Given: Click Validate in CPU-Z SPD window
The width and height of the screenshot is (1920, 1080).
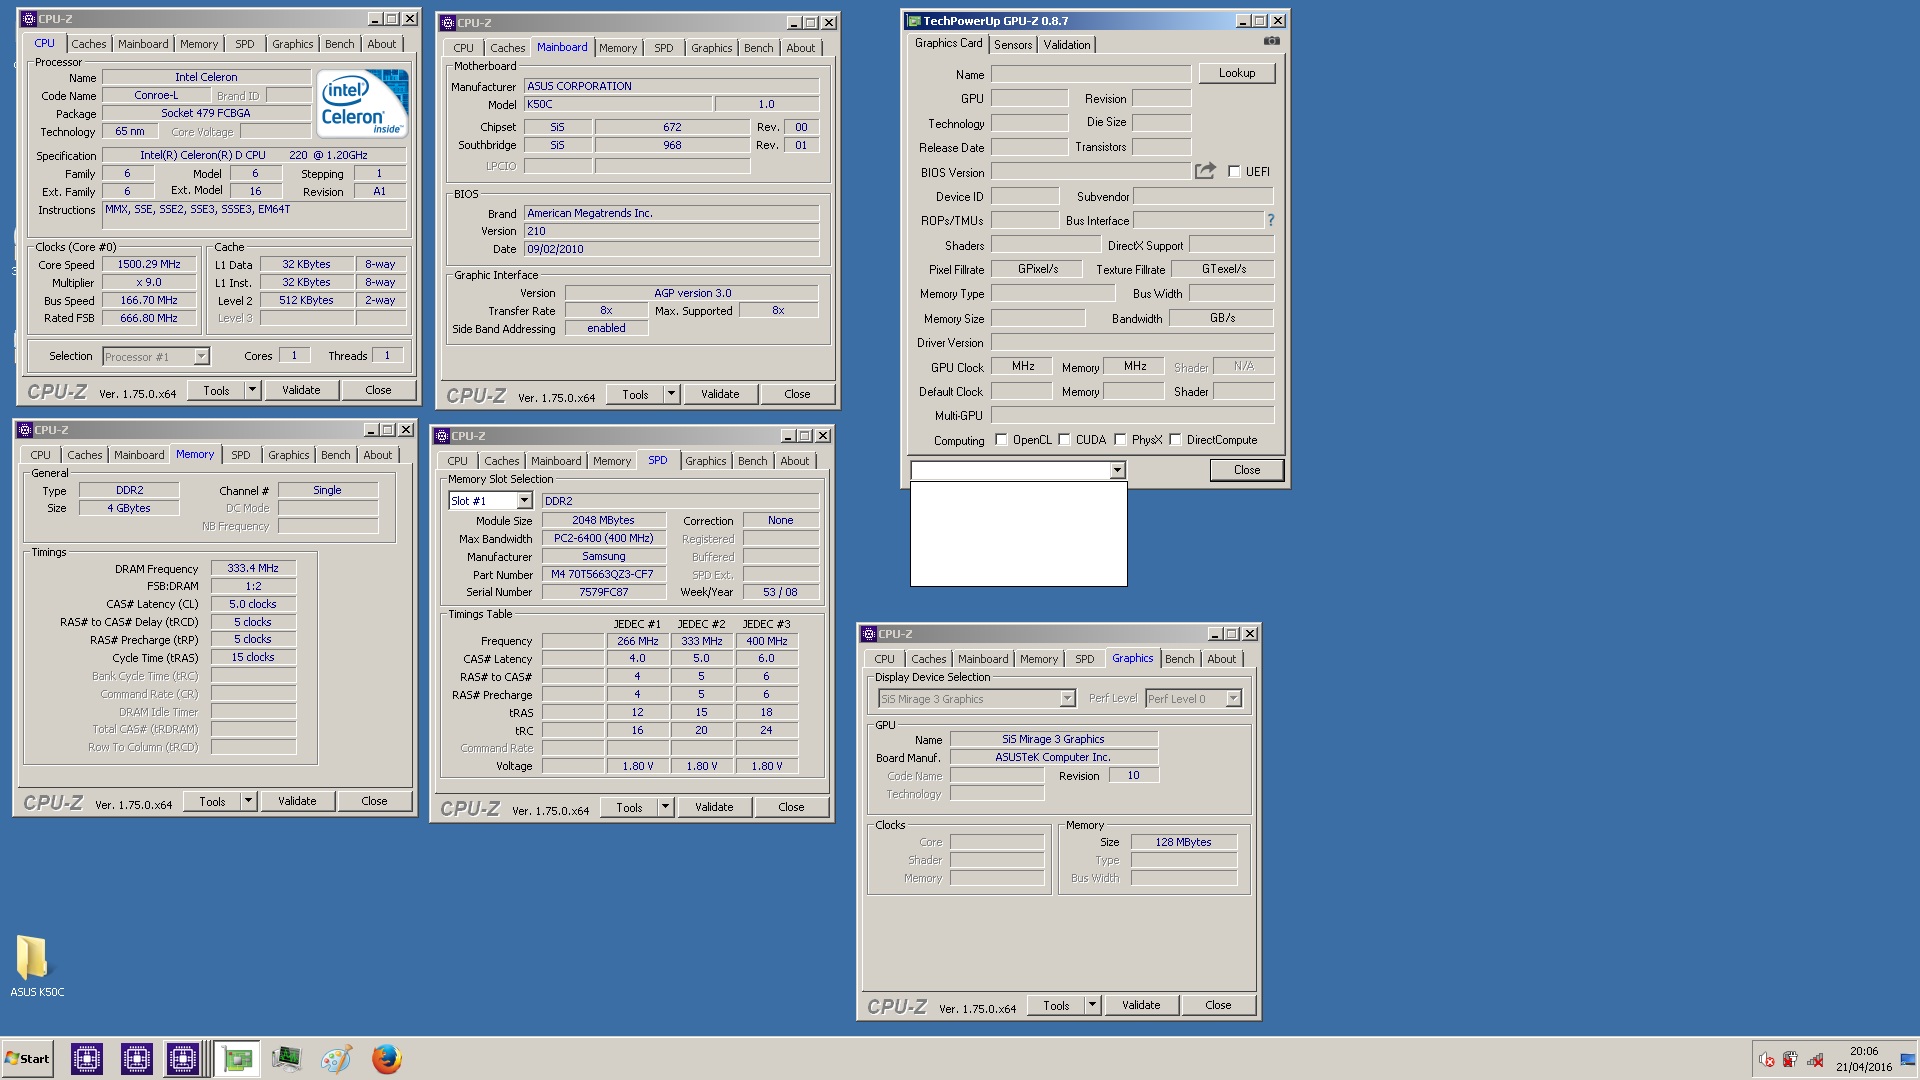Looking at the screenshot, I should click(x=714, y=807).
